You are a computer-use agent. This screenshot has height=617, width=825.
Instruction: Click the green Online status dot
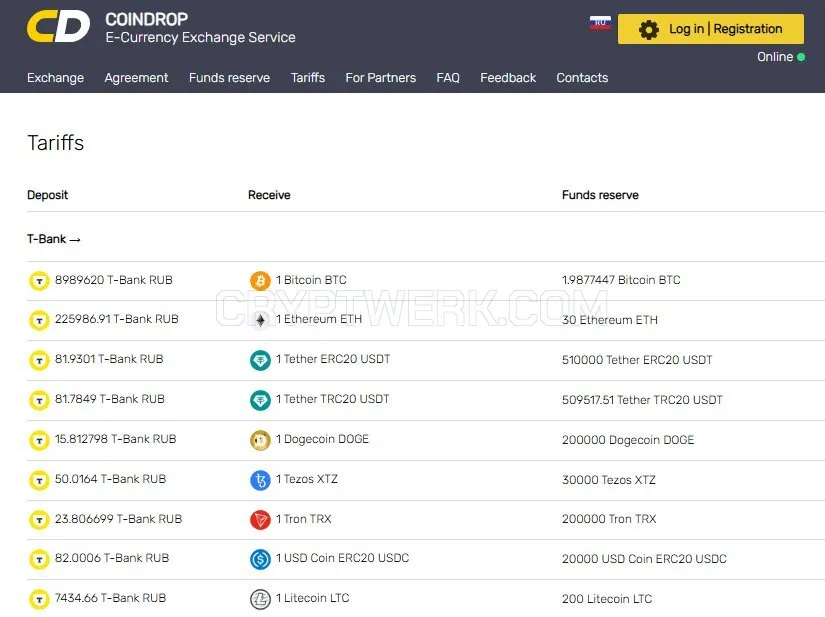point(801,57)
